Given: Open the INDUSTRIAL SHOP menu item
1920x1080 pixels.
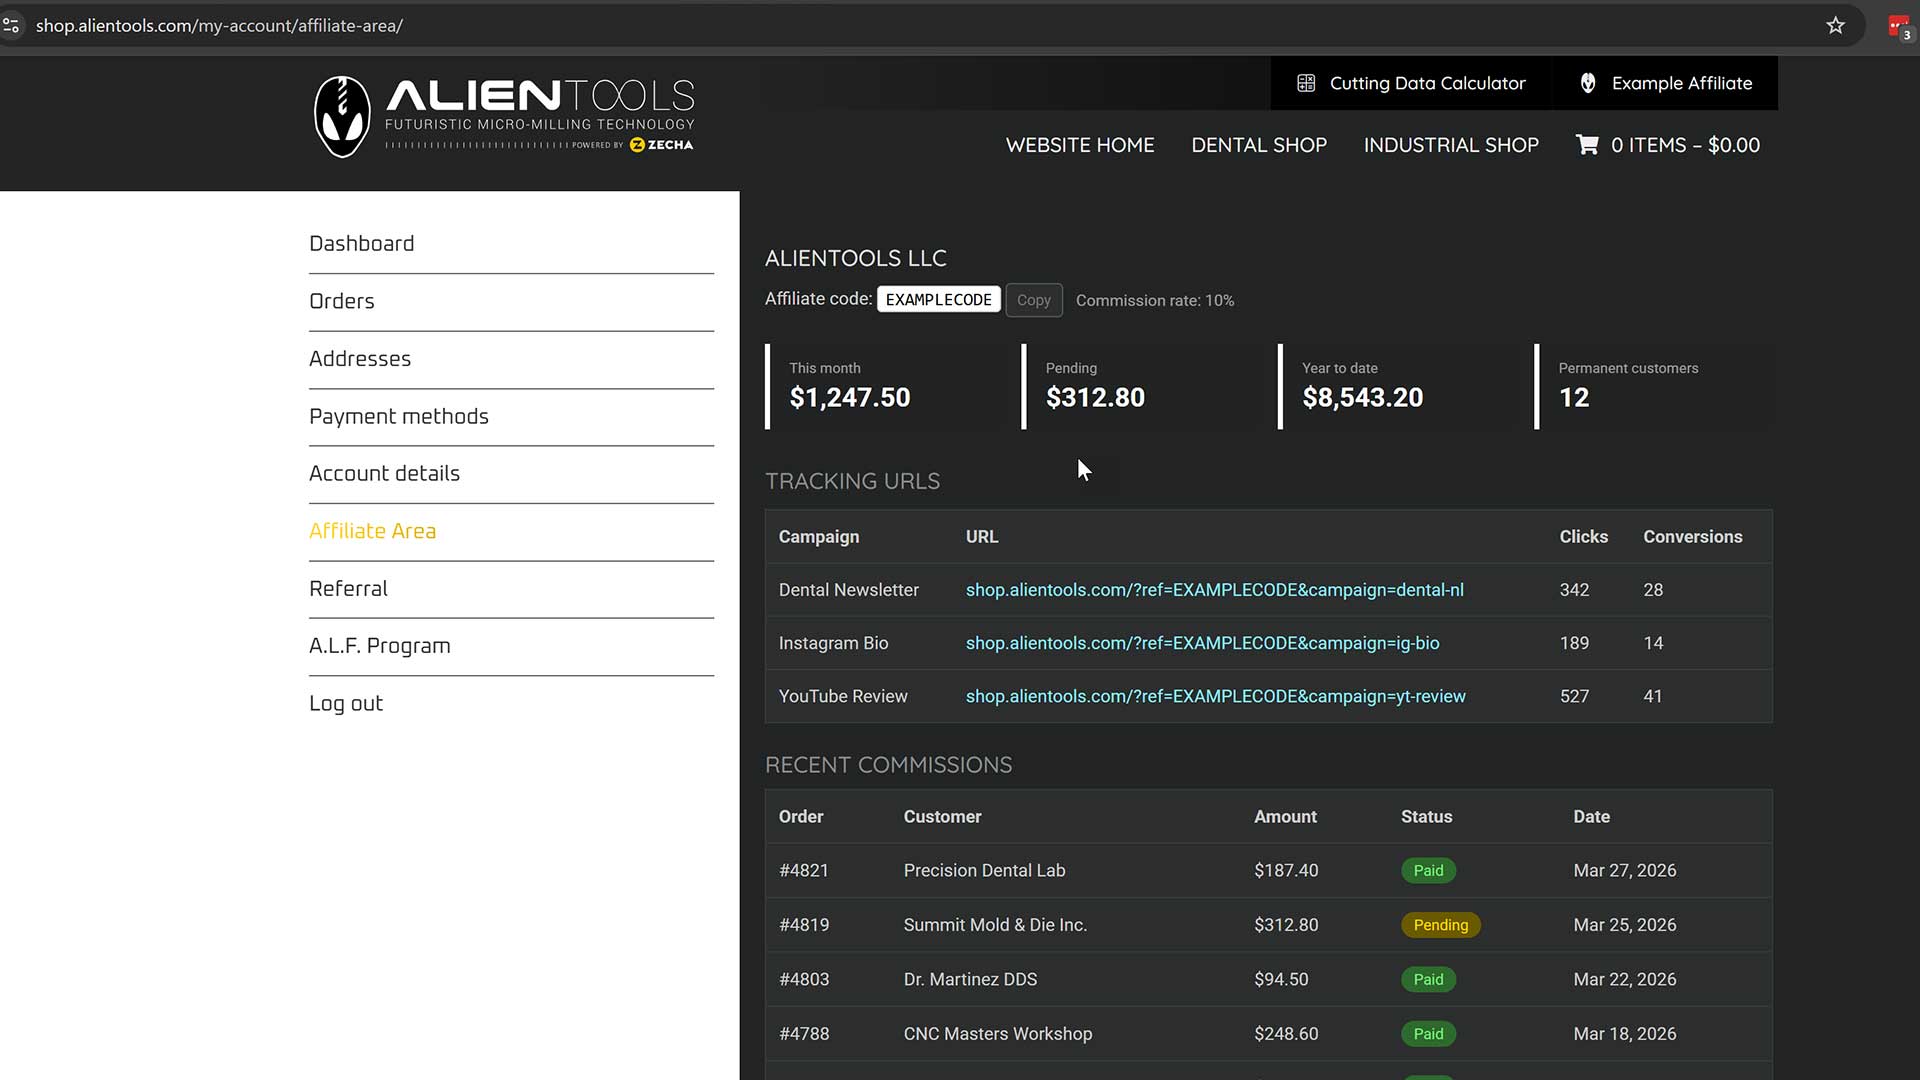Looking at the screenshot, I should pos(1451,145).
